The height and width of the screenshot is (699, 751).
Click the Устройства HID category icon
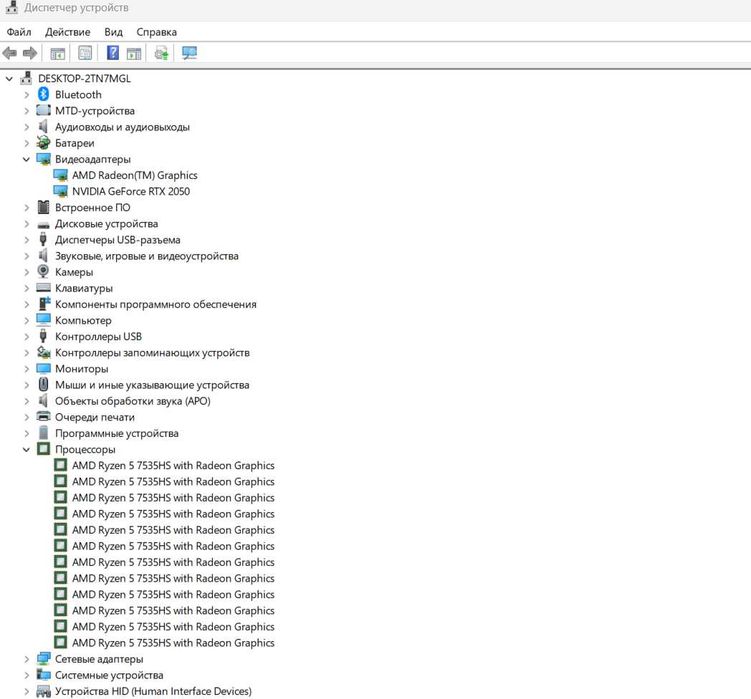[43, 691]
